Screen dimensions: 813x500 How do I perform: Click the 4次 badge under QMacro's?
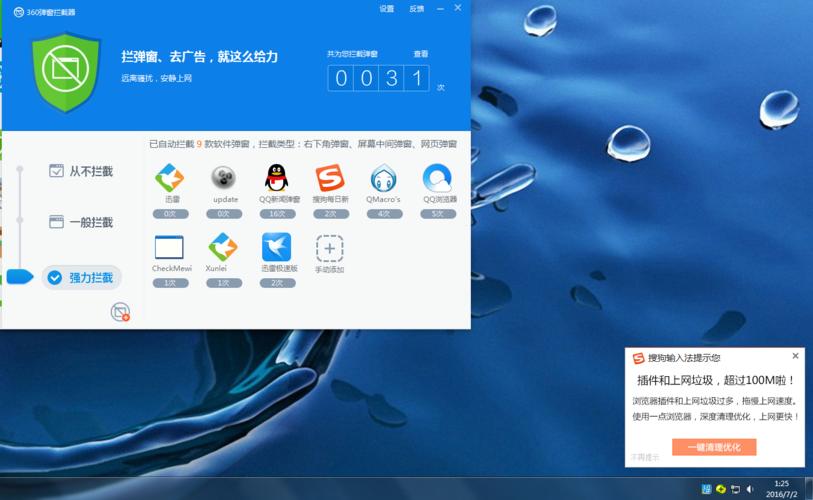384,214
